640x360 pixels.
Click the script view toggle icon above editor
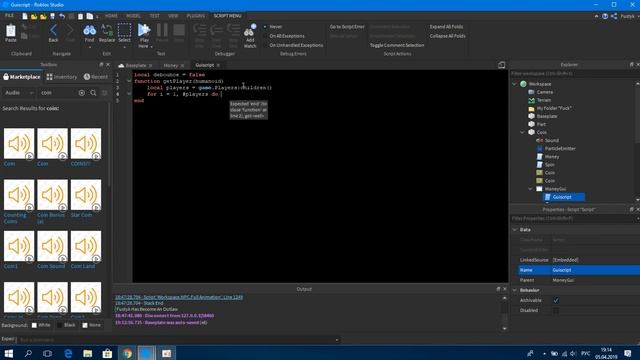501,65
